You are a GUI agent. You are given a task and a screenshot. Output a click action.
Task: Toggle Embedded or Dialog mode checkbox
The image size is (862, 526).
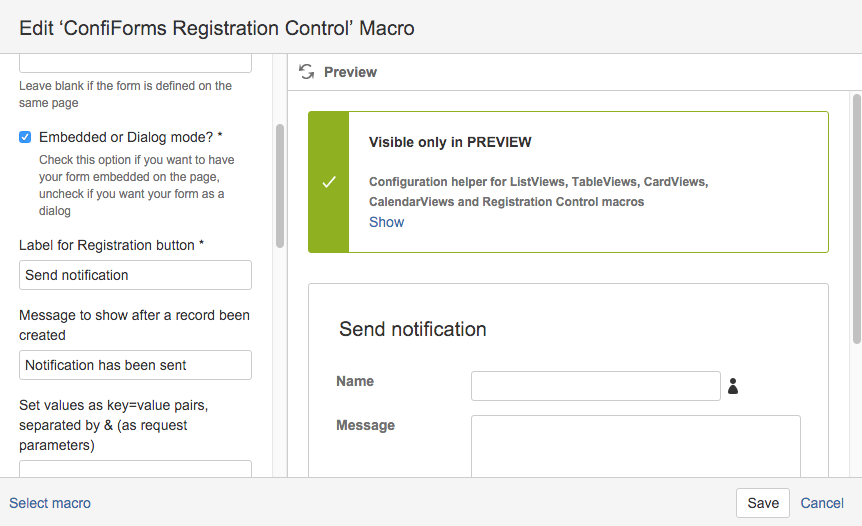(25, 137)
